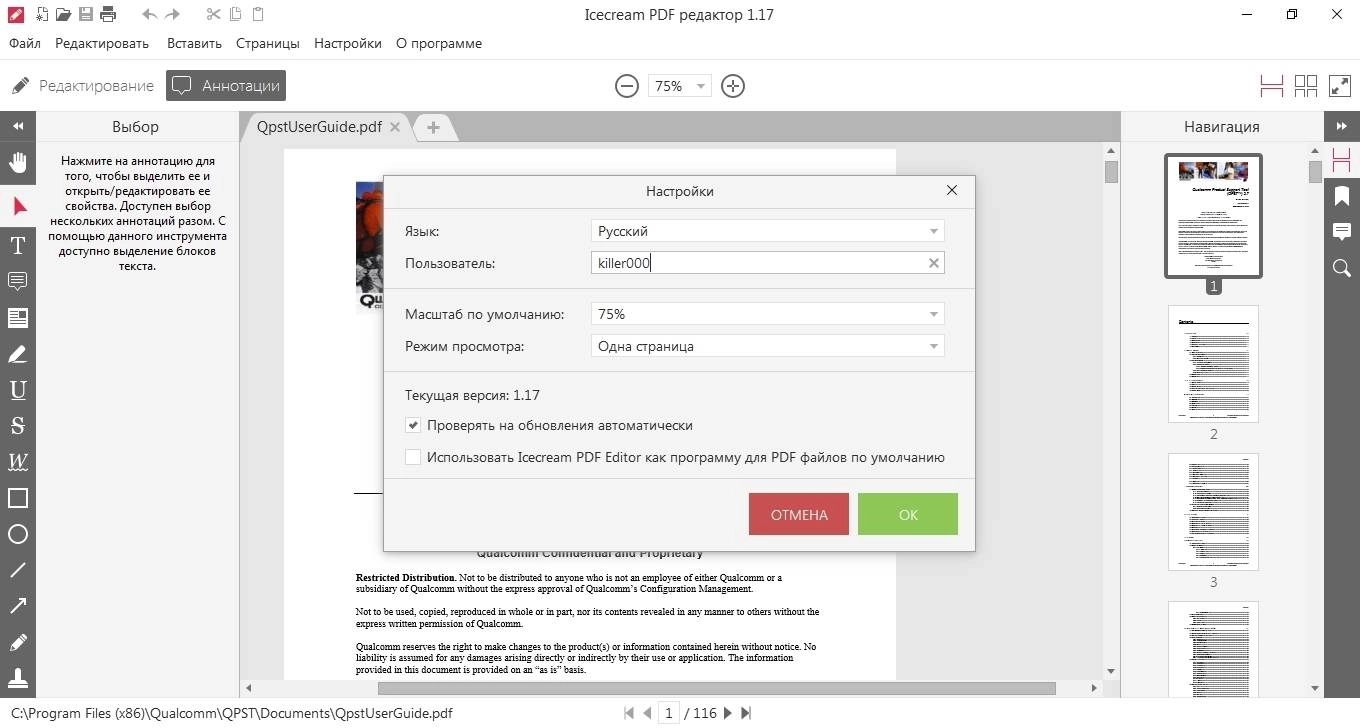Go to next page arrow

click(x=728, y=713)
